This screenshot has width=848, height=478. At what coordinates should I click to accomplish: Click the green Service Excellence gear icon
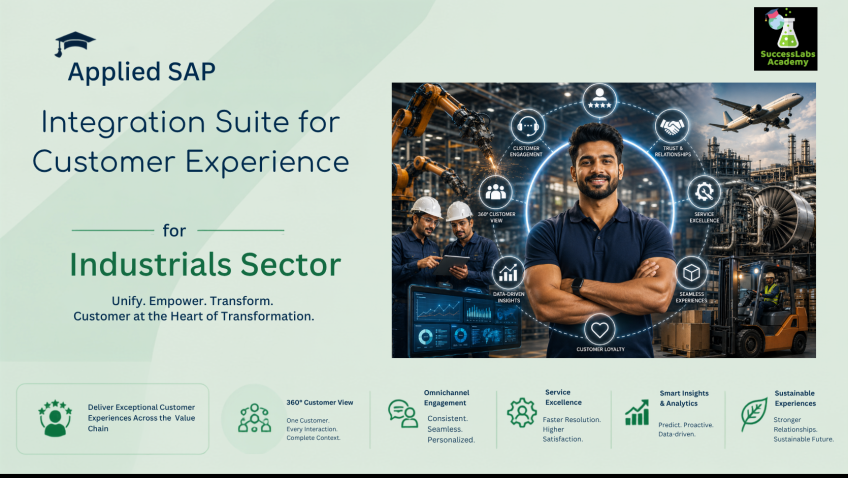pos(521,413)
